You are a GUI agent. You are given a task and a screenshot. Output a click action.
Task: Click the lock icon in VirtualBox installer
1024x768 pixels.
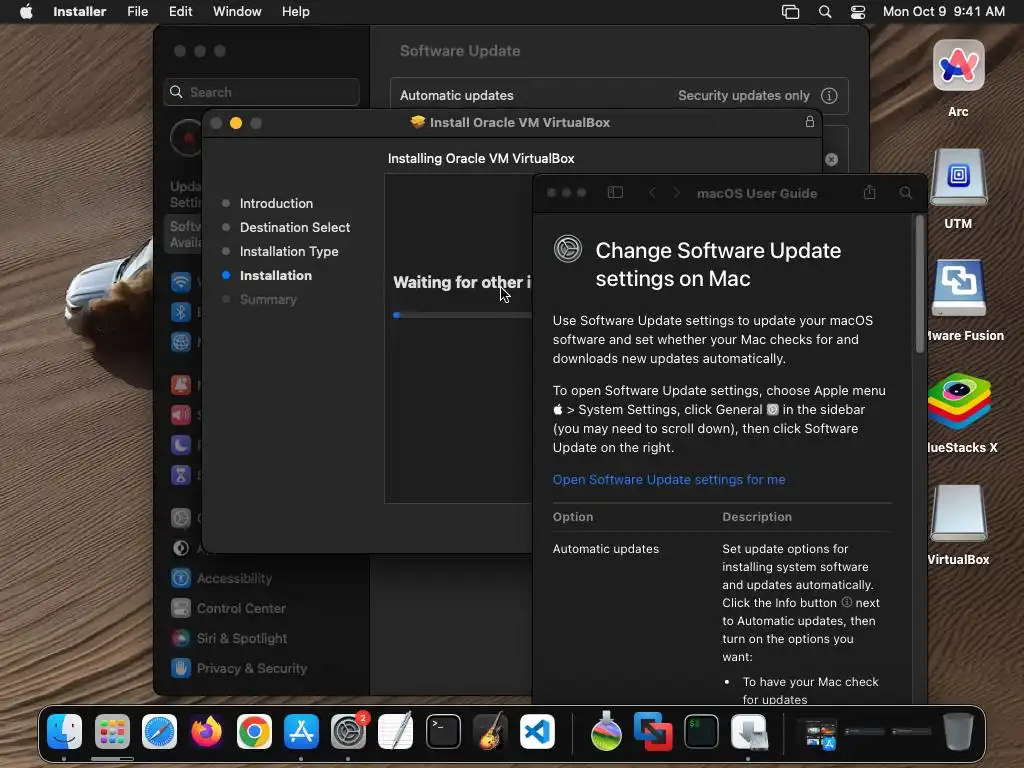point(810,121)
